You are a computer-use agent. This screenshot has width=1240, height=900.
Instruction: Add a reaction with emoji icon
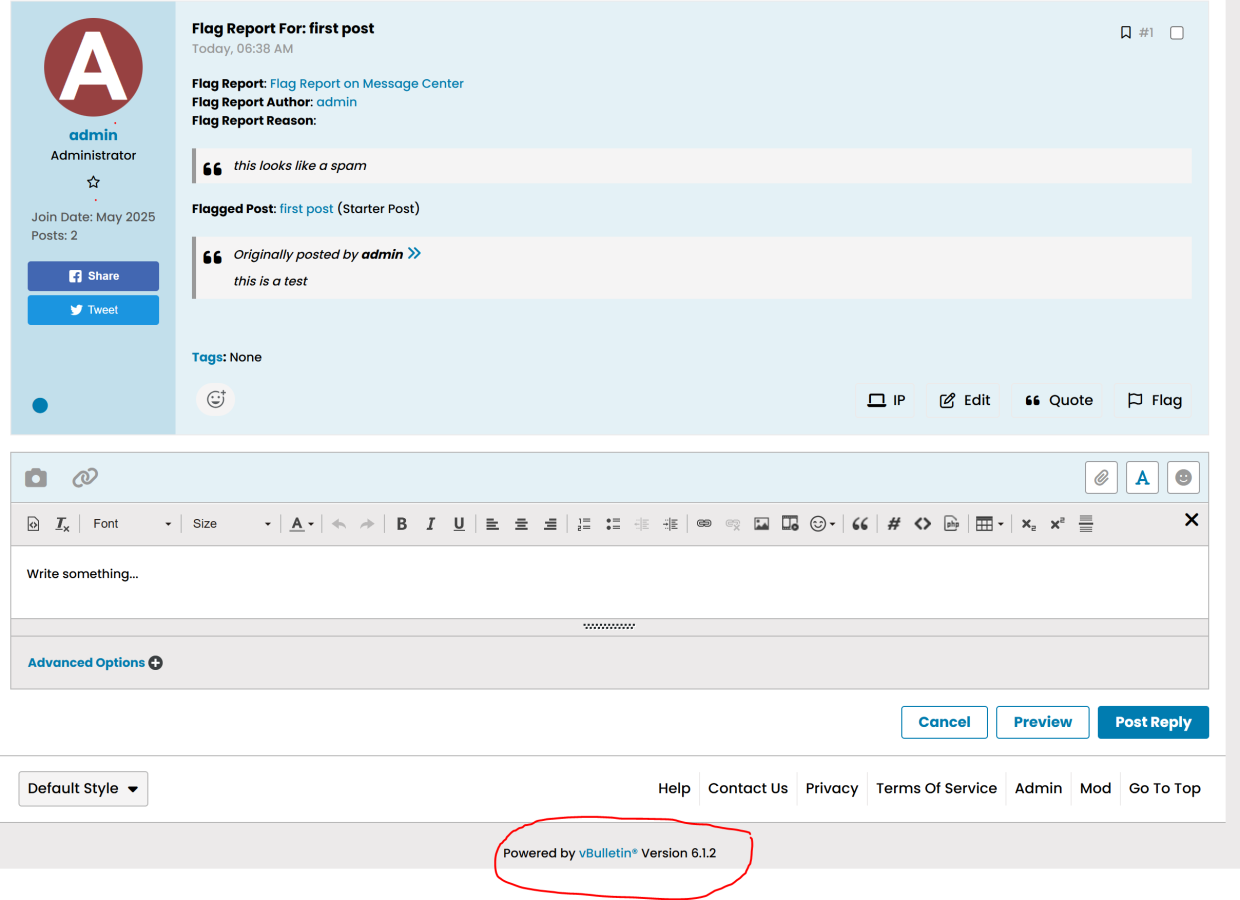[216, 399]
